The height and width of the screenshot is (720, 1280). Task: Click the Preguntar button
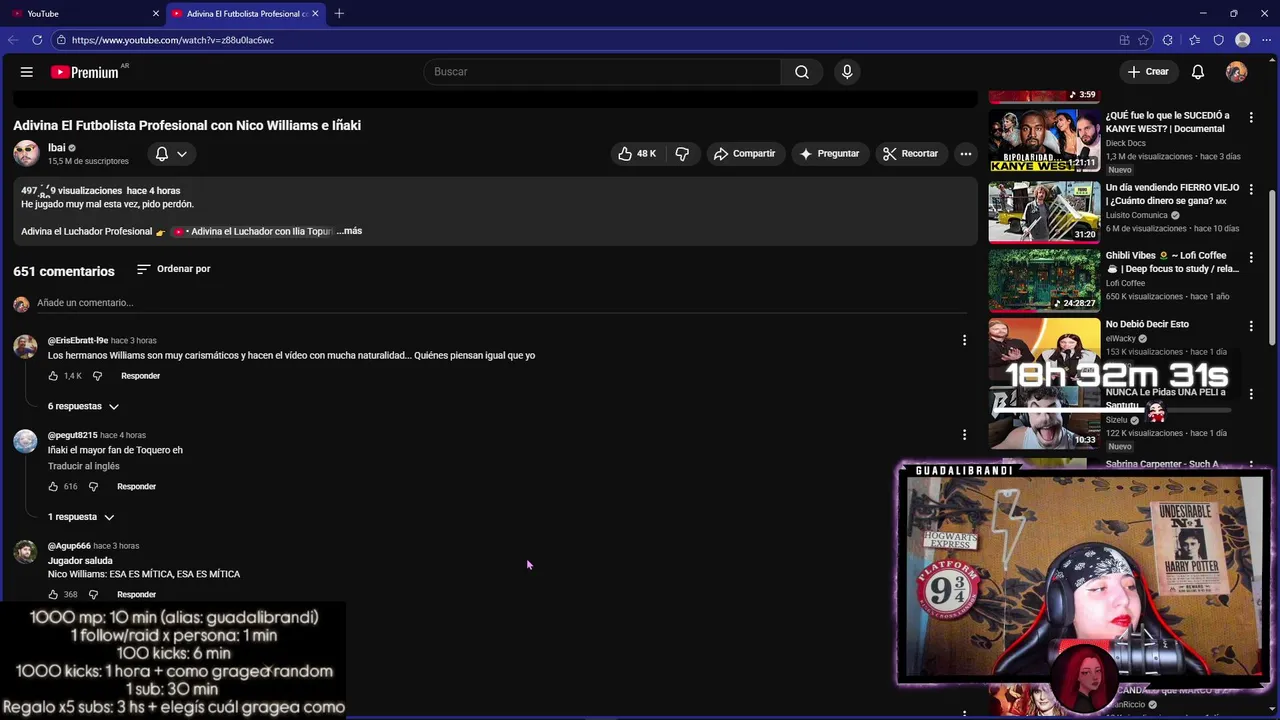829,154
